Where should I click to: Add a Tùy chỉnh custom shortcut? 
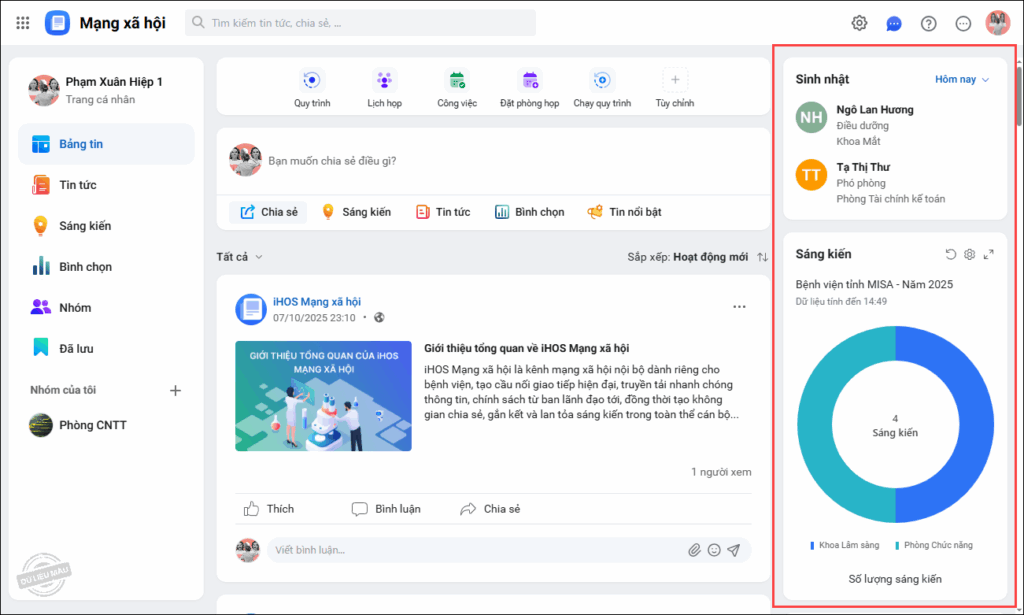tap(675, 88)
